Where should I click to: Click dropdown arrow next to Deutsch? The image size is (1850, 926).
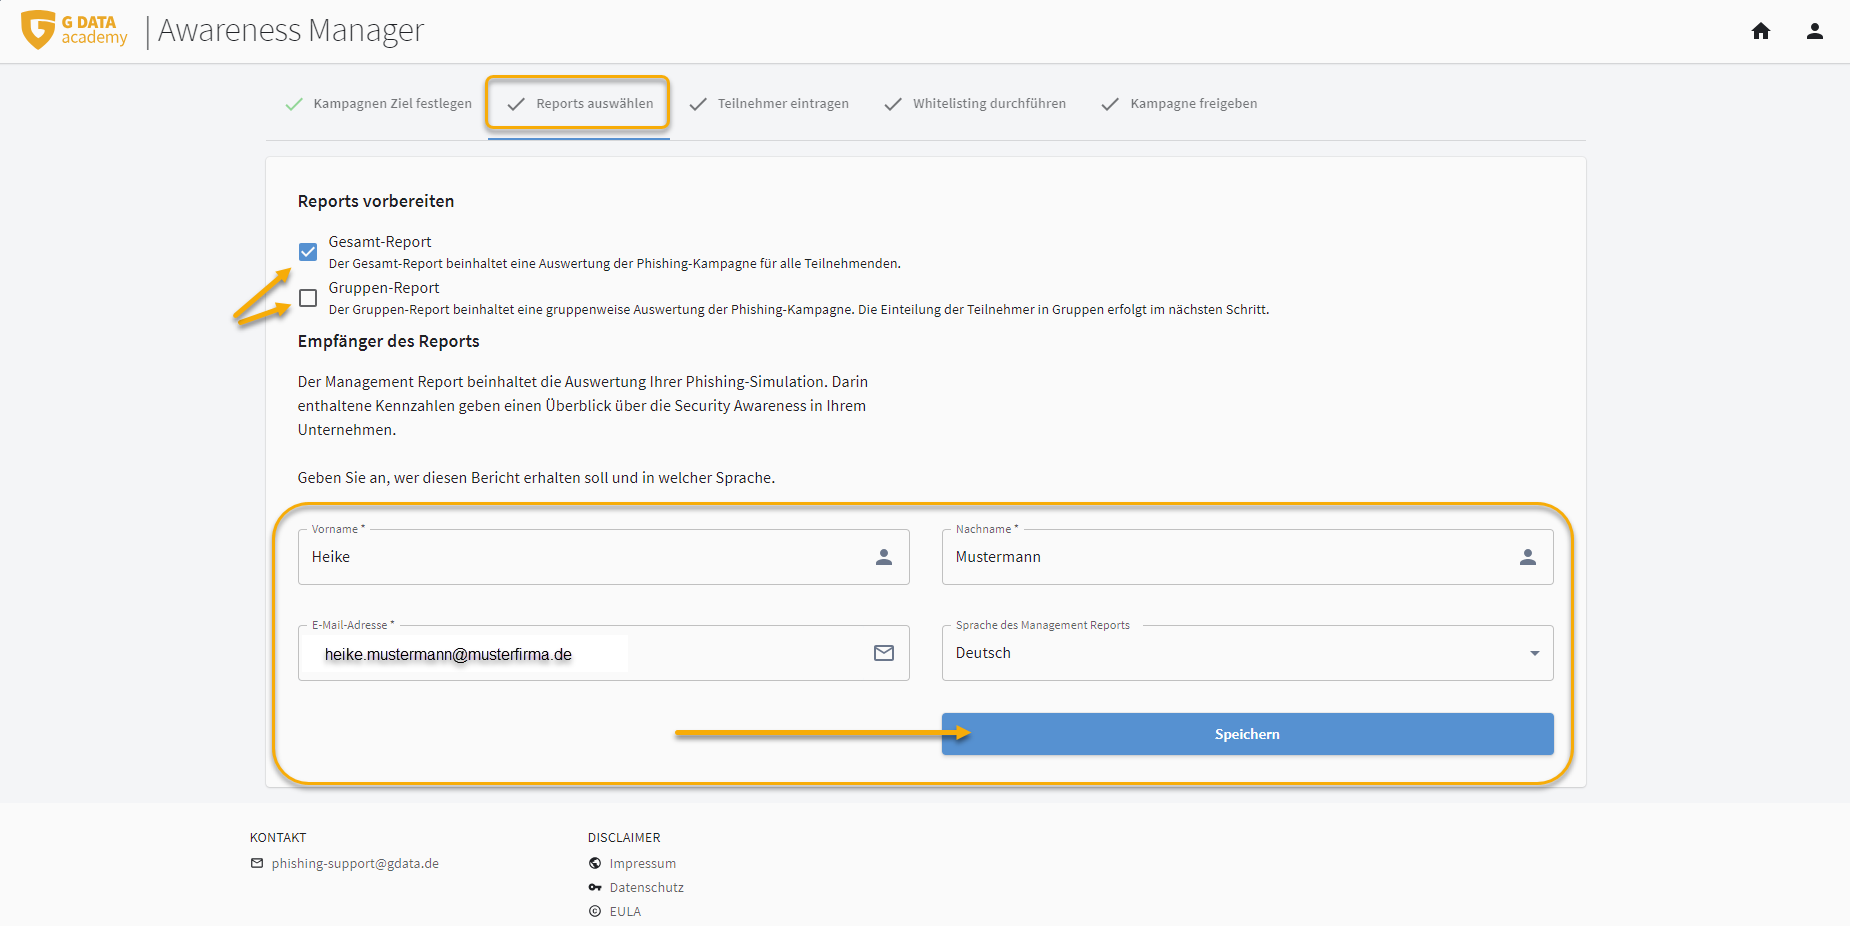(1534, 653)
